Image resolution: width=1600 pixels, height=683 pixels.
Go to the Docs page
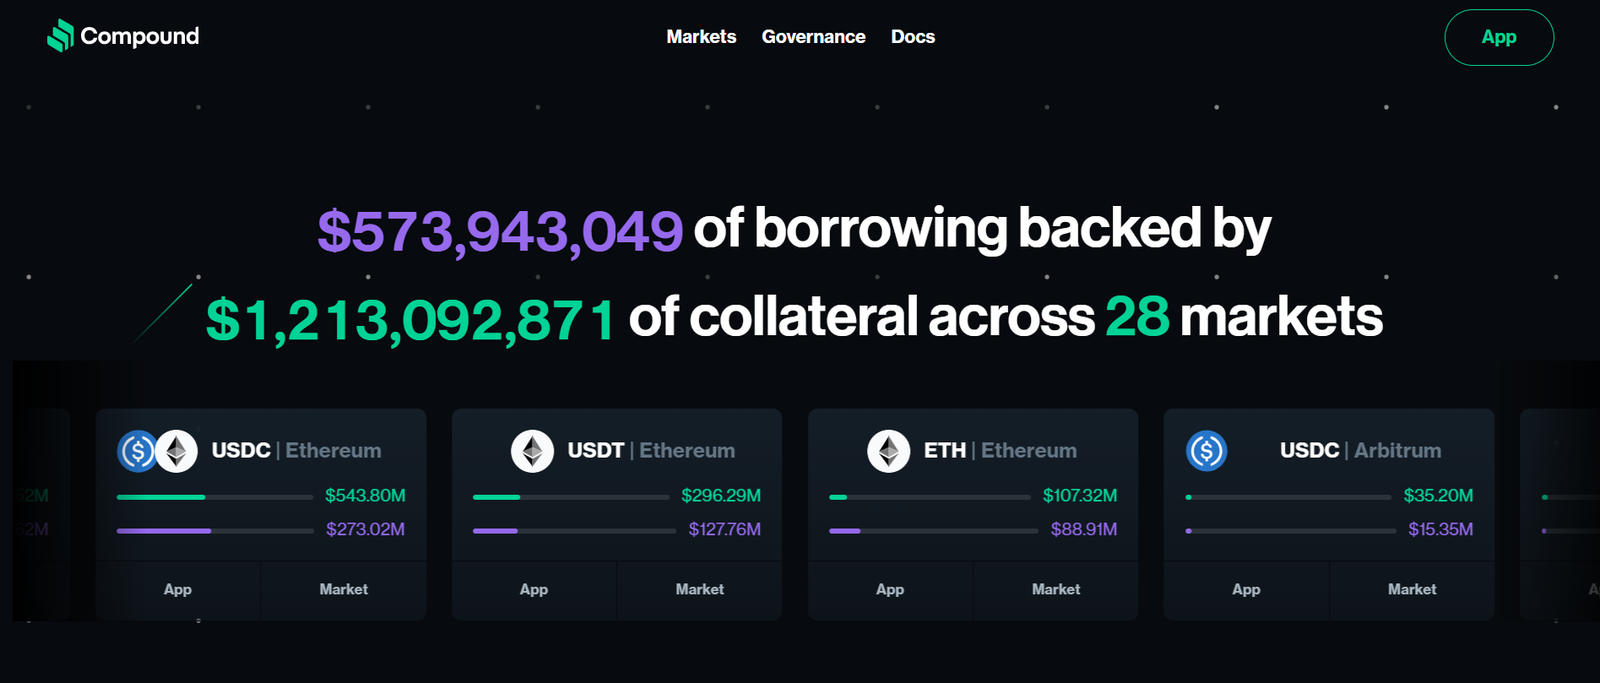[913, 37]
